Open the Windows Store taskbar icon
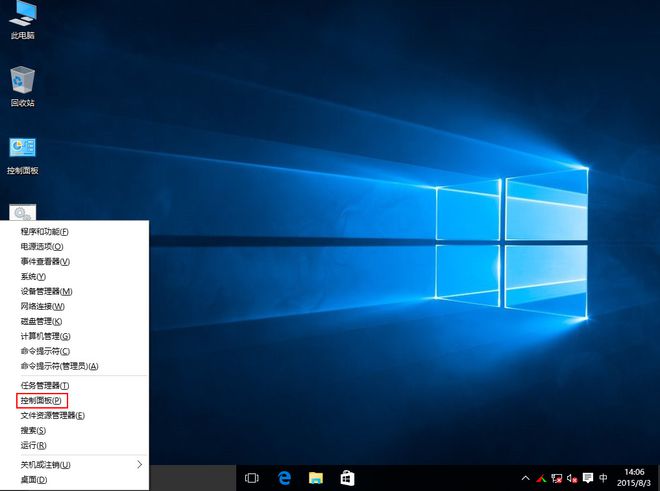 point(346,478)
